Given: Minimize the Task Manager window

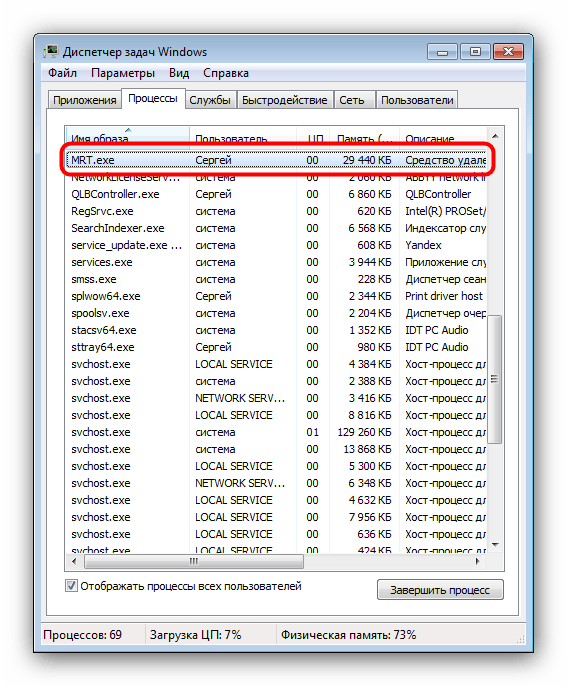Looking at the screenshot, I should coord(442,52).
